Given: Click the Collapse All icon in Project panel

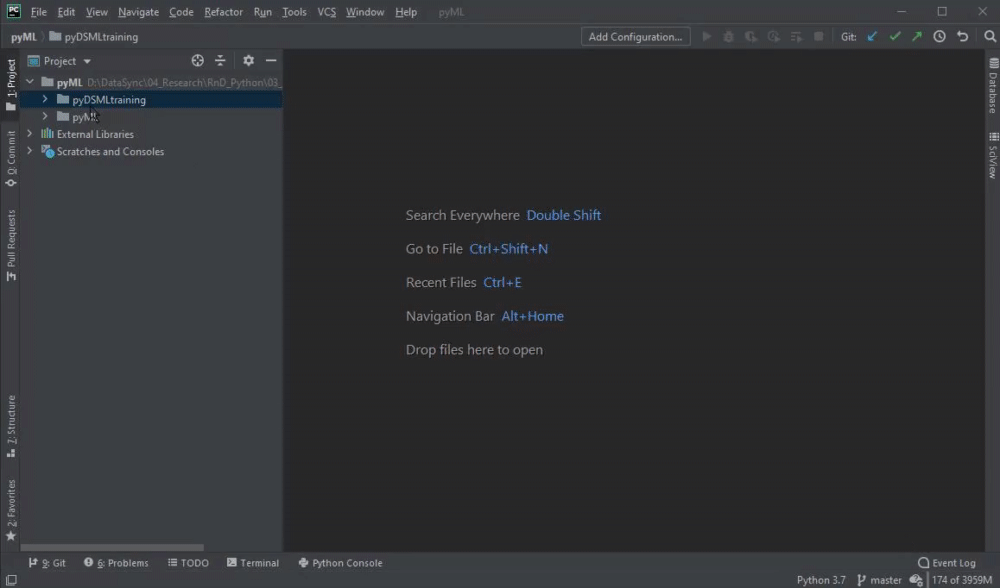Looking at the screenshot, I should coord(220,61).
